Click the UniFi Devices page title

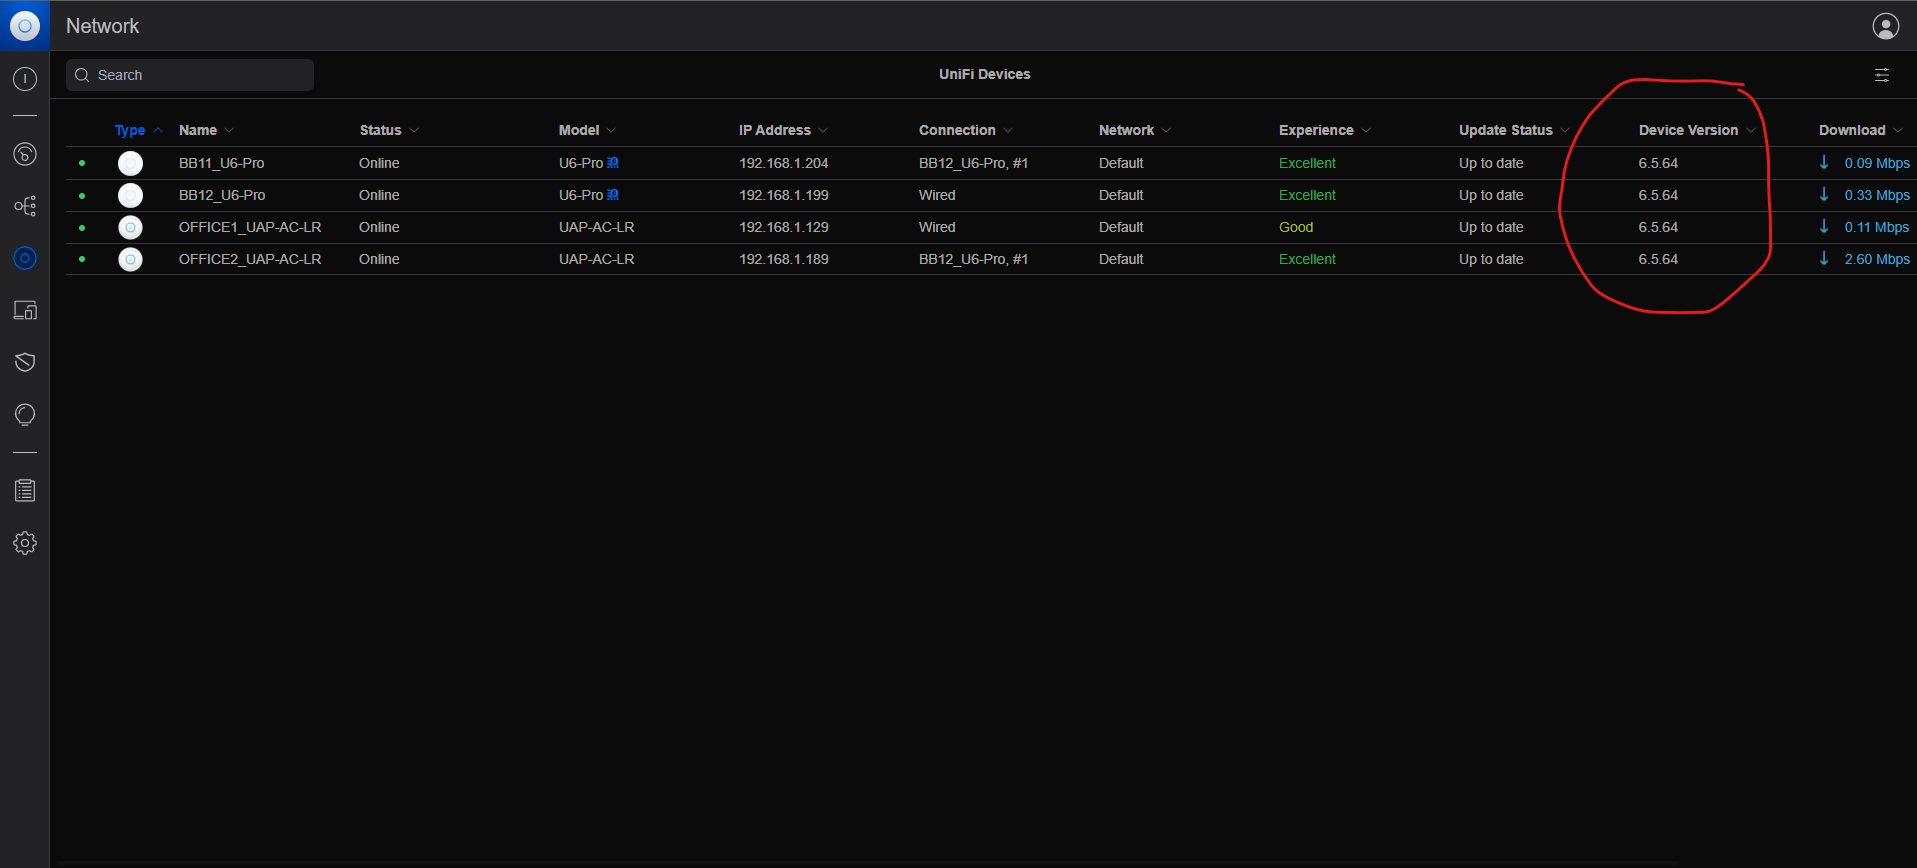pyautogui.click(x=984, y=74)
